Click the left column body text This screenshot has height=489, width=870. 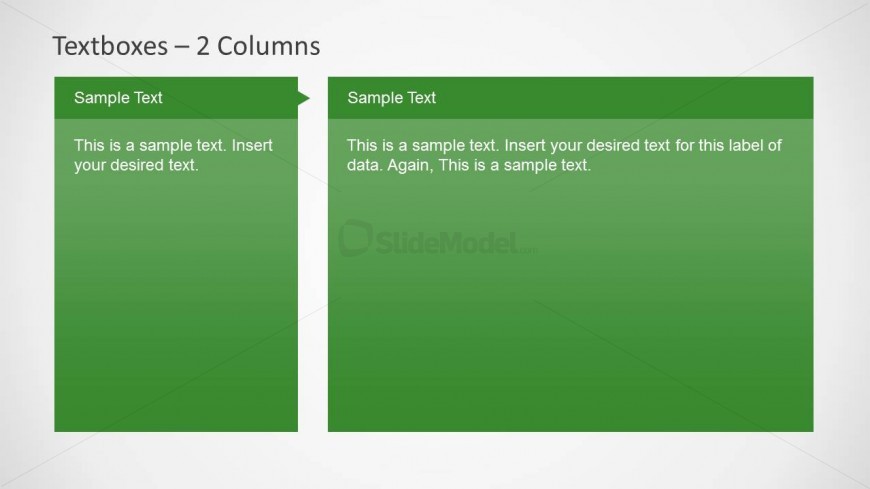point(173,155)
